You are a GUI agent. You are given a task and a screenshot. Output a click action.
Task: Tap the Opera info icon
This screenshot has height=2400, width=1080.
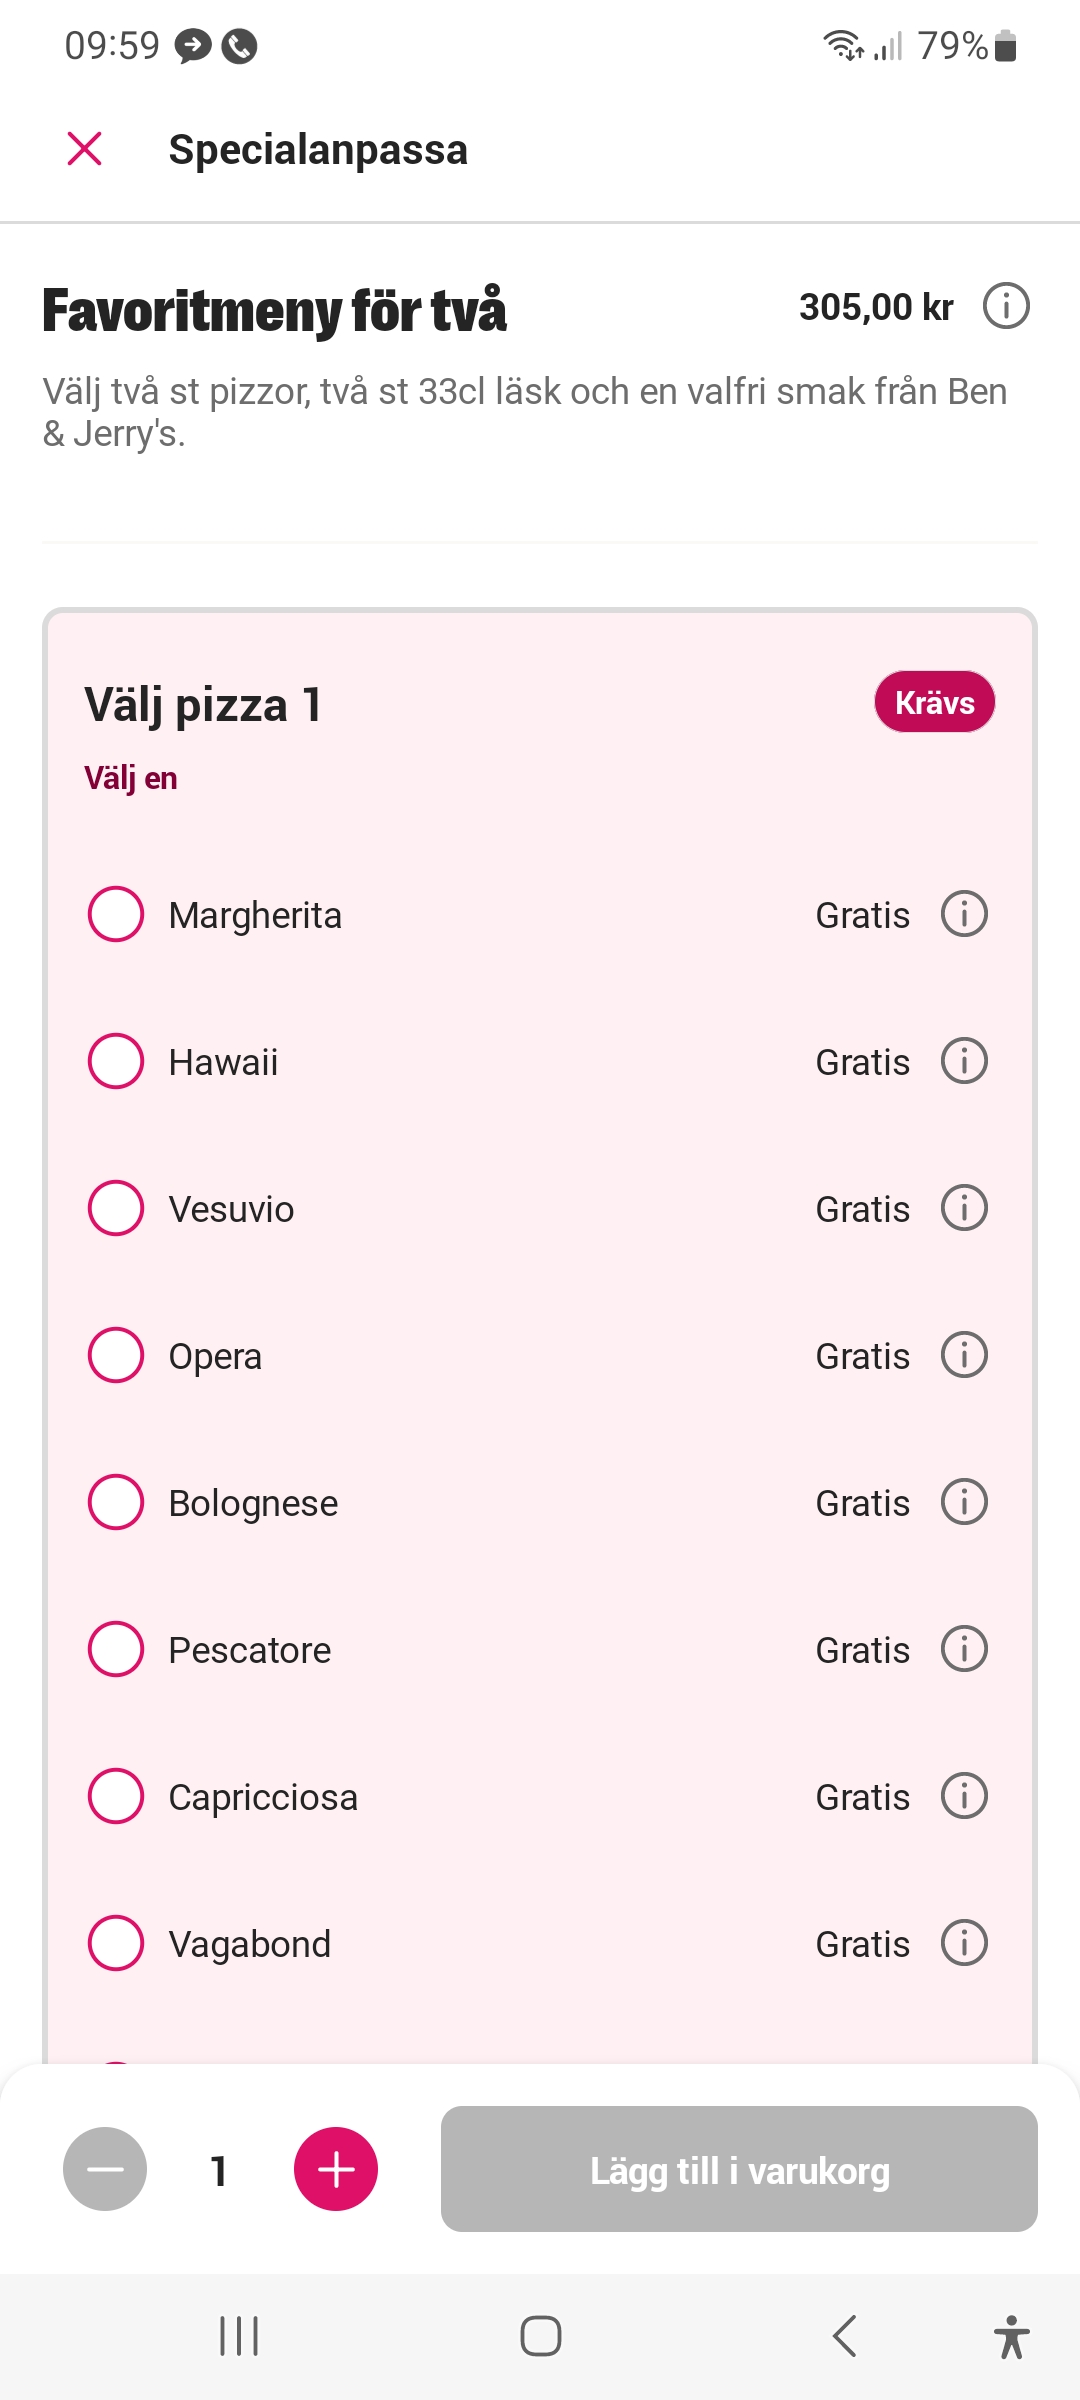[x=964, y=1355]
